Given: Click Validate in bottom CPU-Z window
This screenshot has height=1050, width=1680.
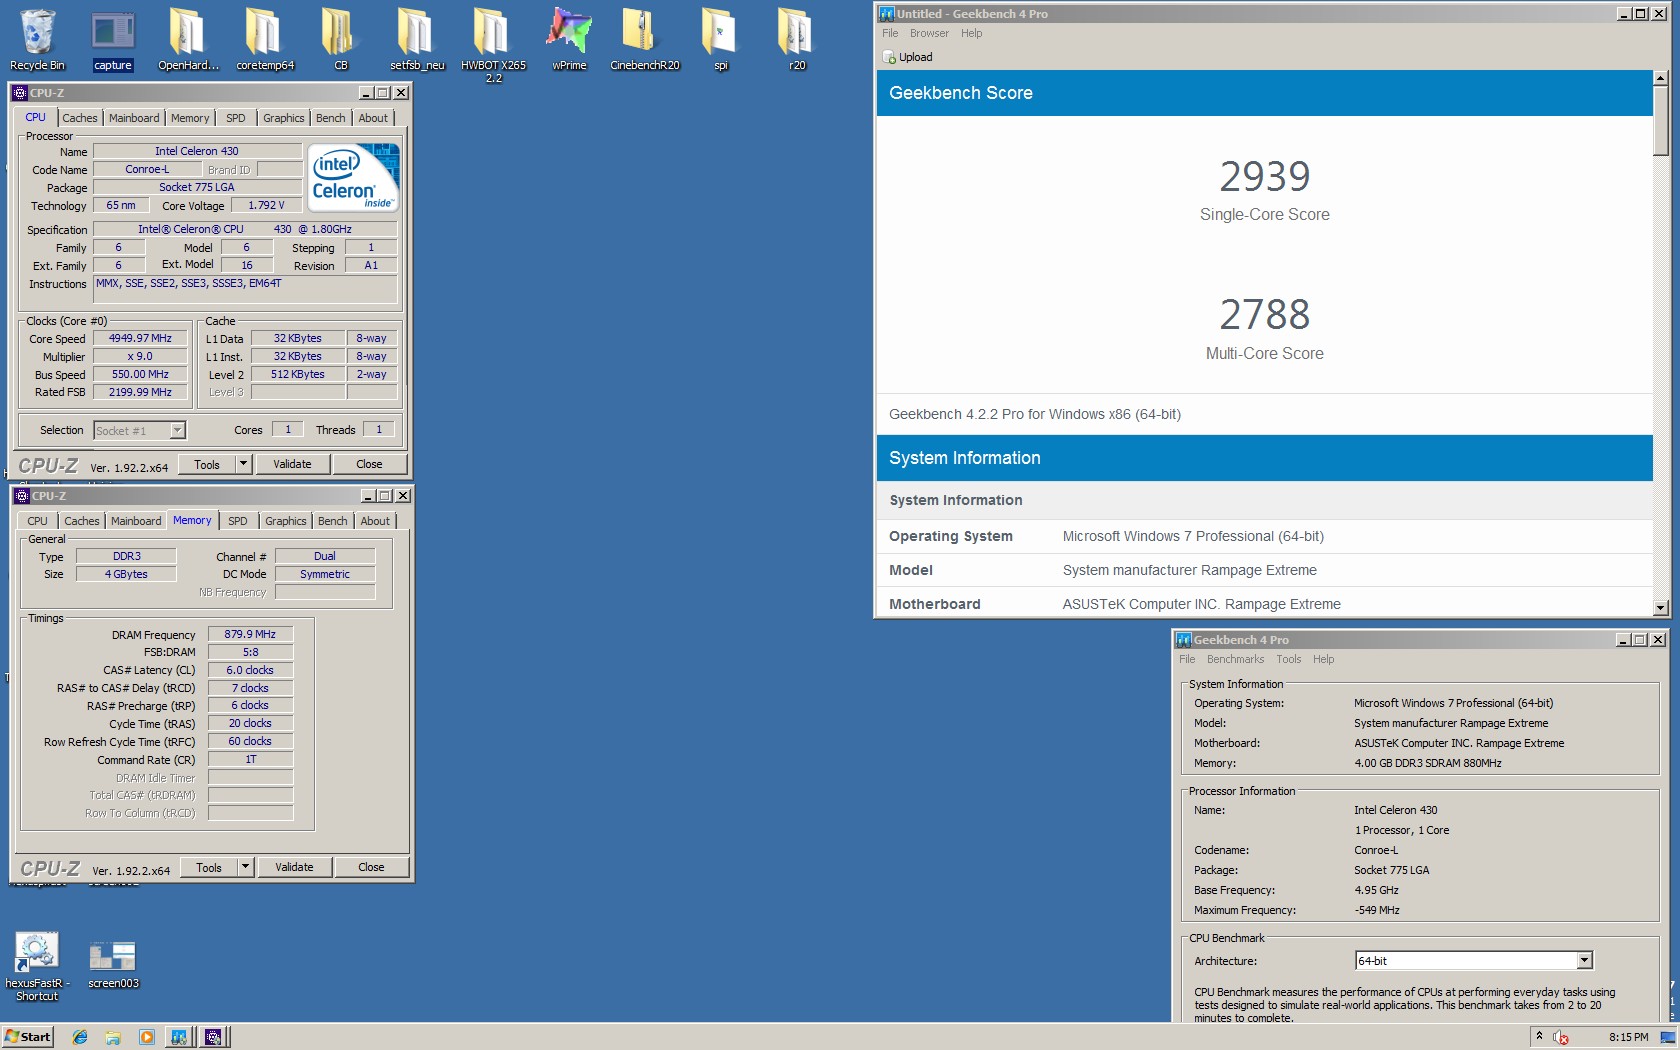Looking at the screenshot, I should (294, 867).
